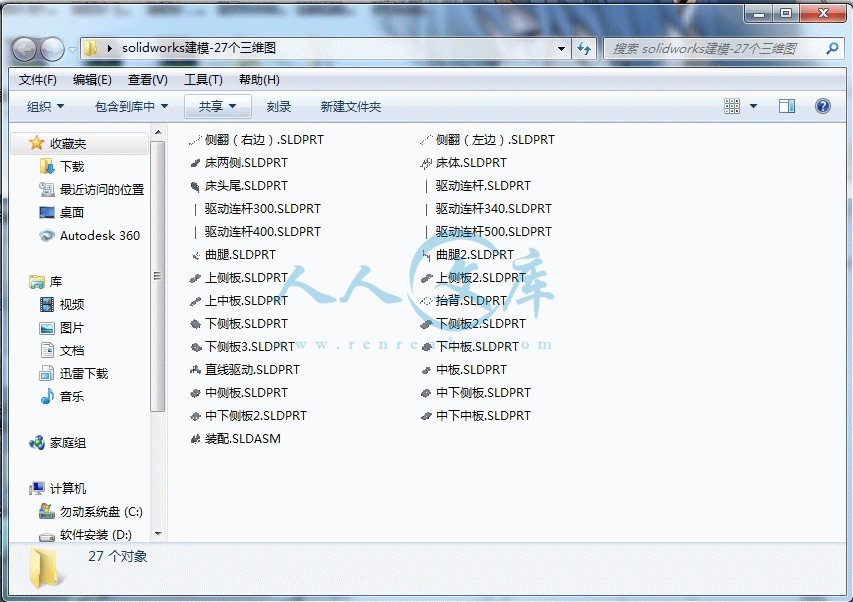Expand the view options dropdown arrow
The width and height of the screenshot is (853, 602).
pyautogui.click(x=753, y=106)
